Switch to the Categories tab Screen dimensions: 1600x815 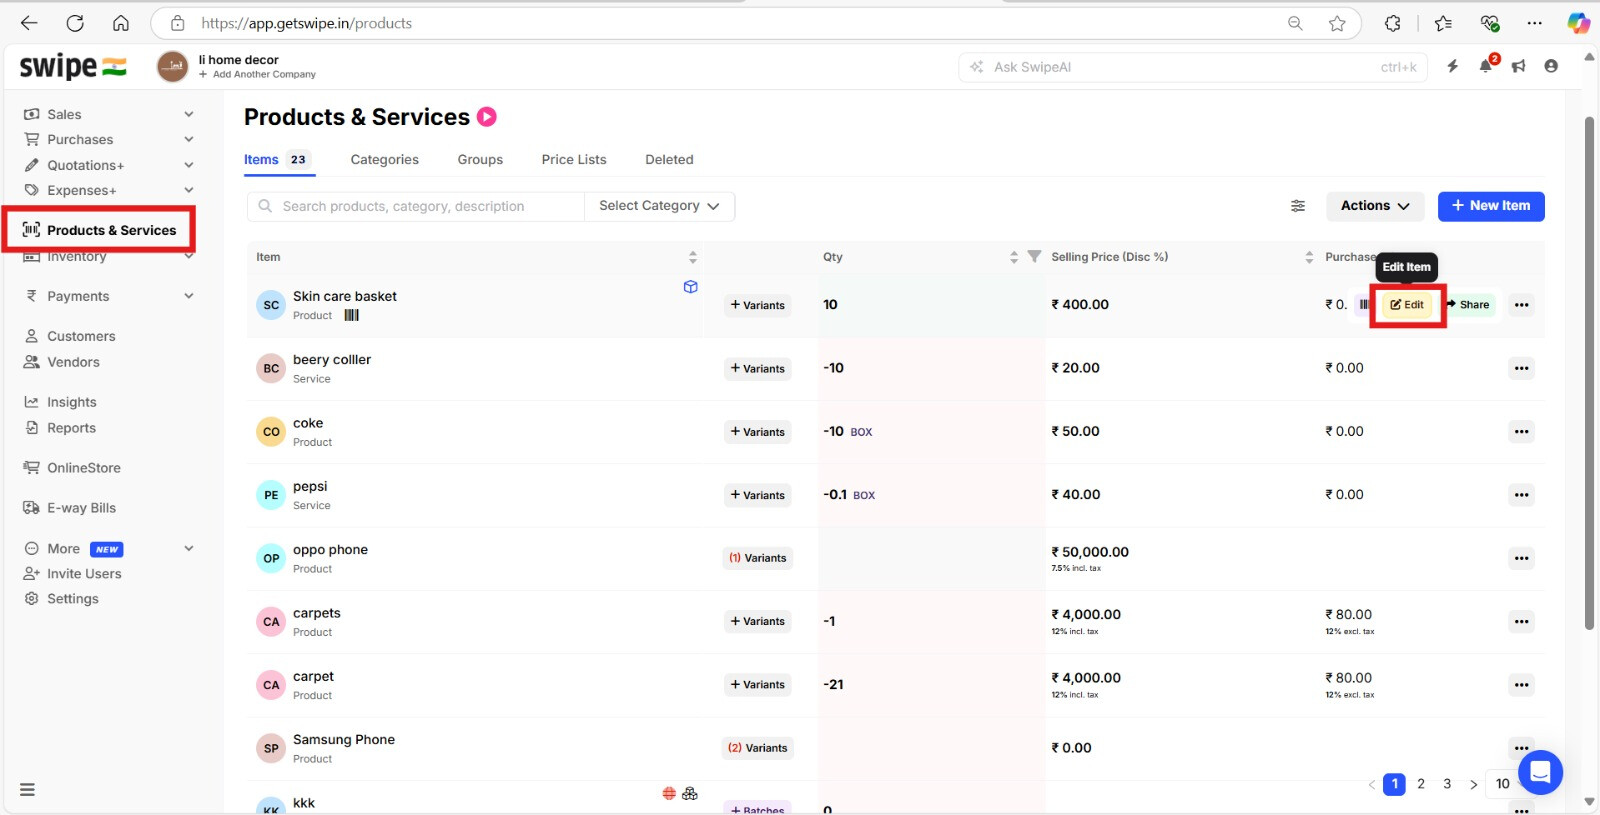[384, 160]
